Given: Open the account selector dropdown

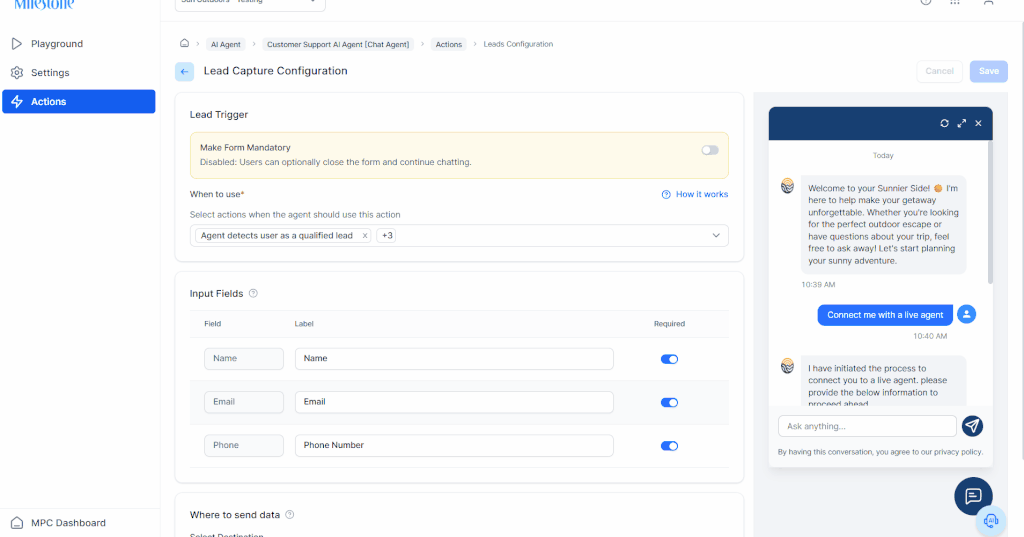Looking at the screenshot, I should point(250,3).
